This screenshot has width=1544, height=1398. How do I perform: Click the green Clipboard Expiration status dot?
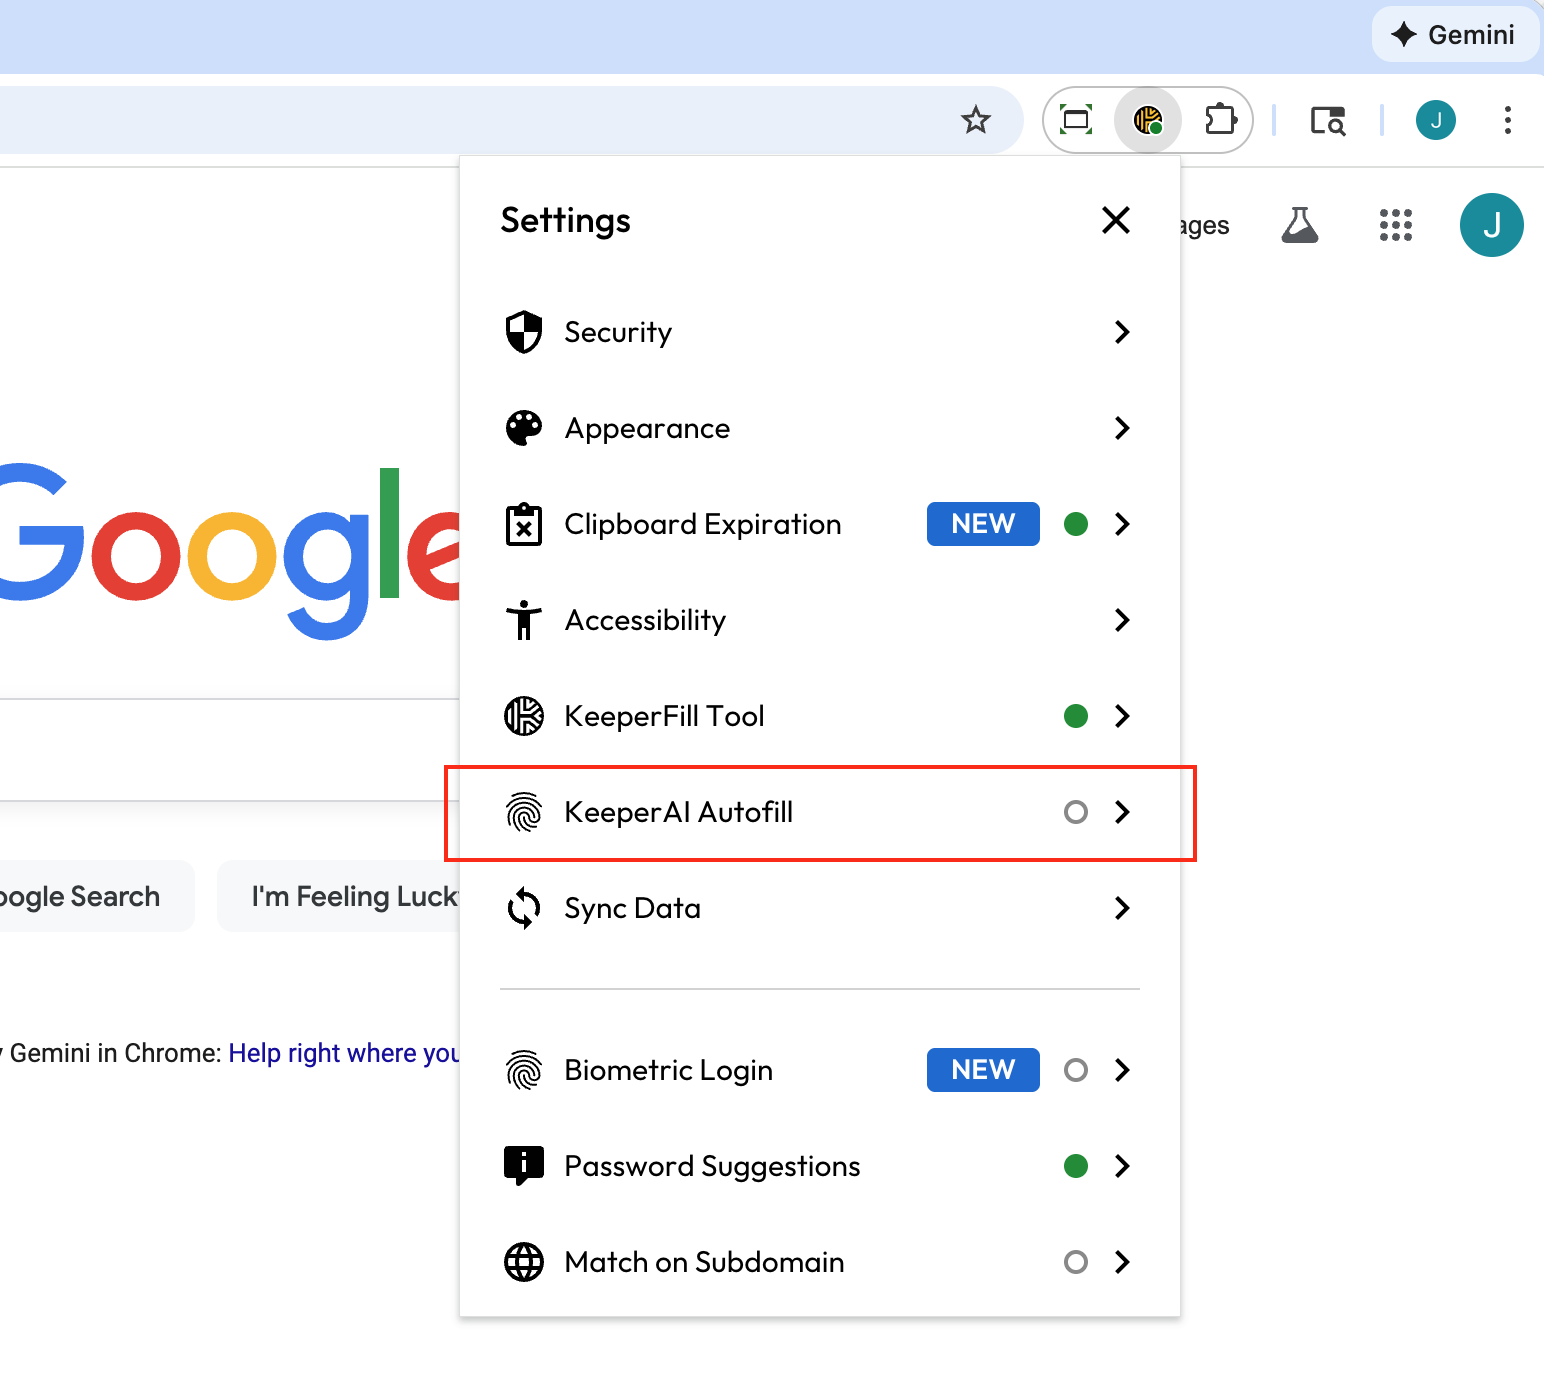pyautogui.click(x=1075, y=524)
